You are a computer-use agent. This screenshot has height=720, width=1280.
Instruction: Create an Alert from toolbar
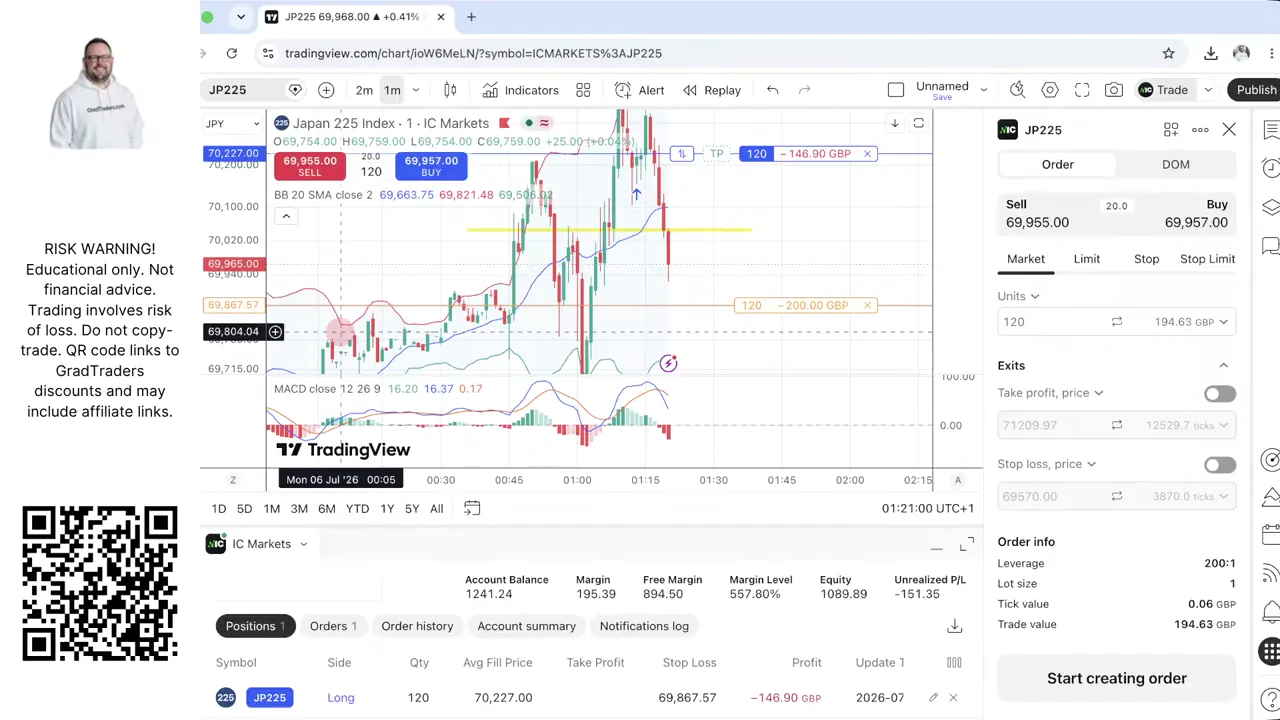(639, 91)
